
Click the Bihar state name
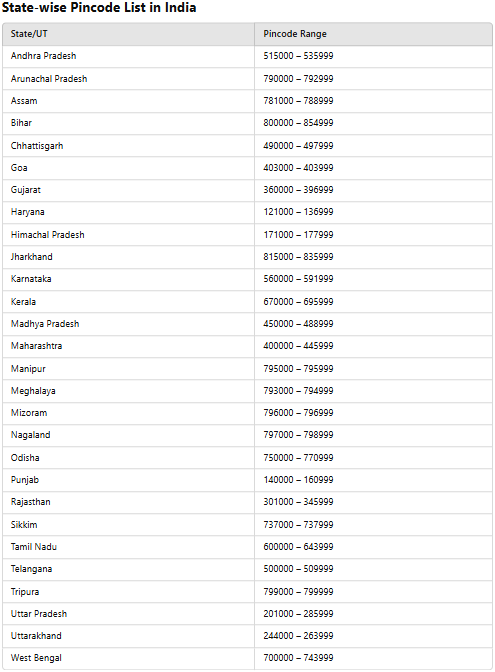click(21, 123)
